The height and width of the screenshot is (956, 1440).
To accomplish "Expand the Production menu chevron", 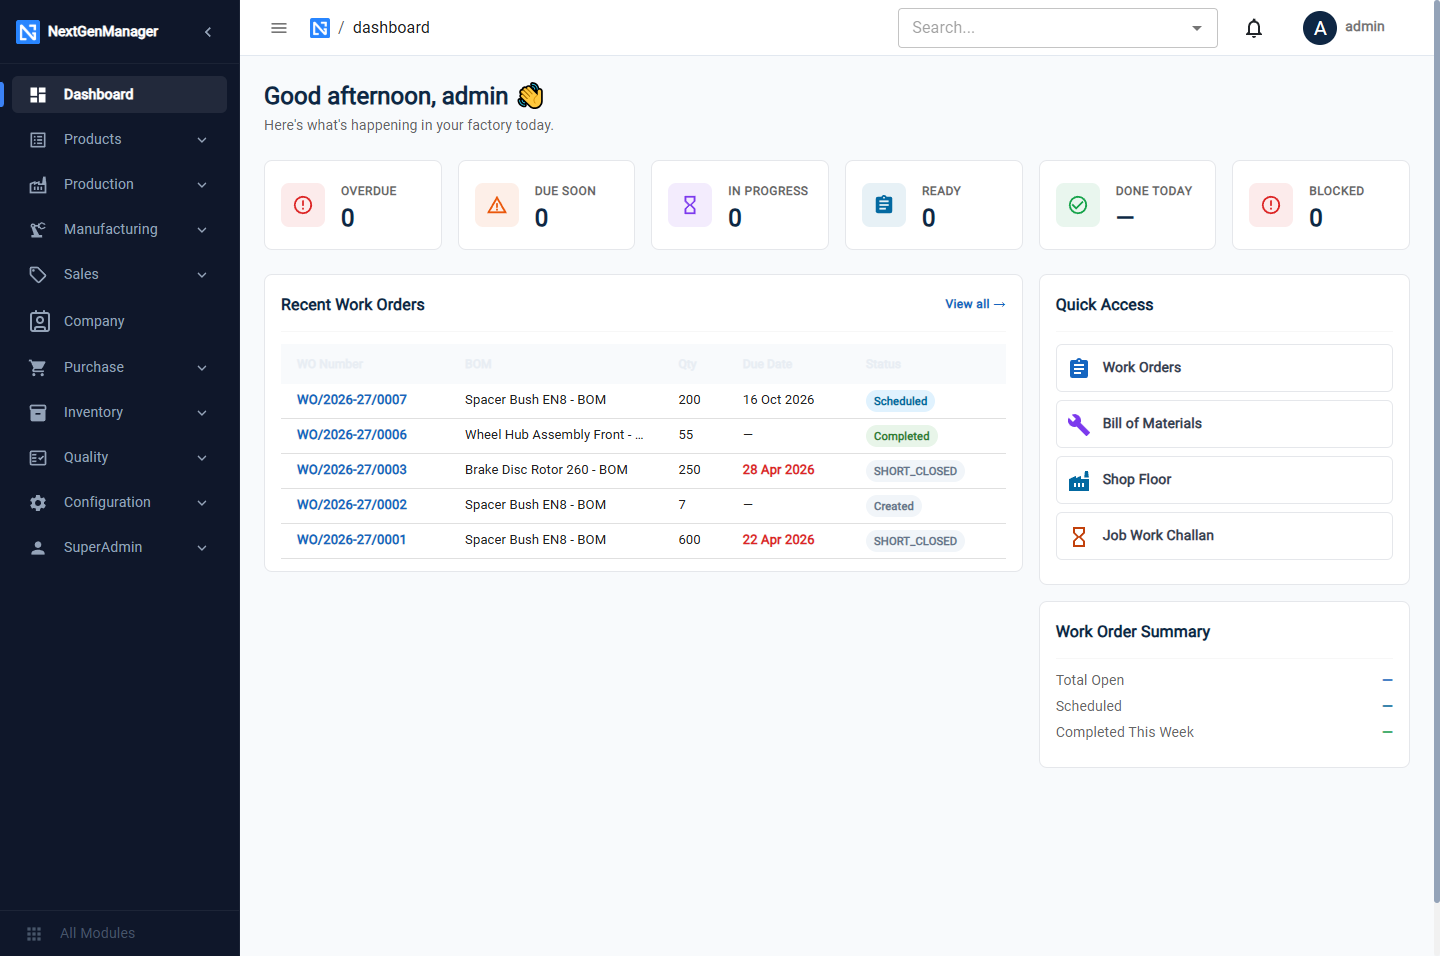I will coord(202,185).
